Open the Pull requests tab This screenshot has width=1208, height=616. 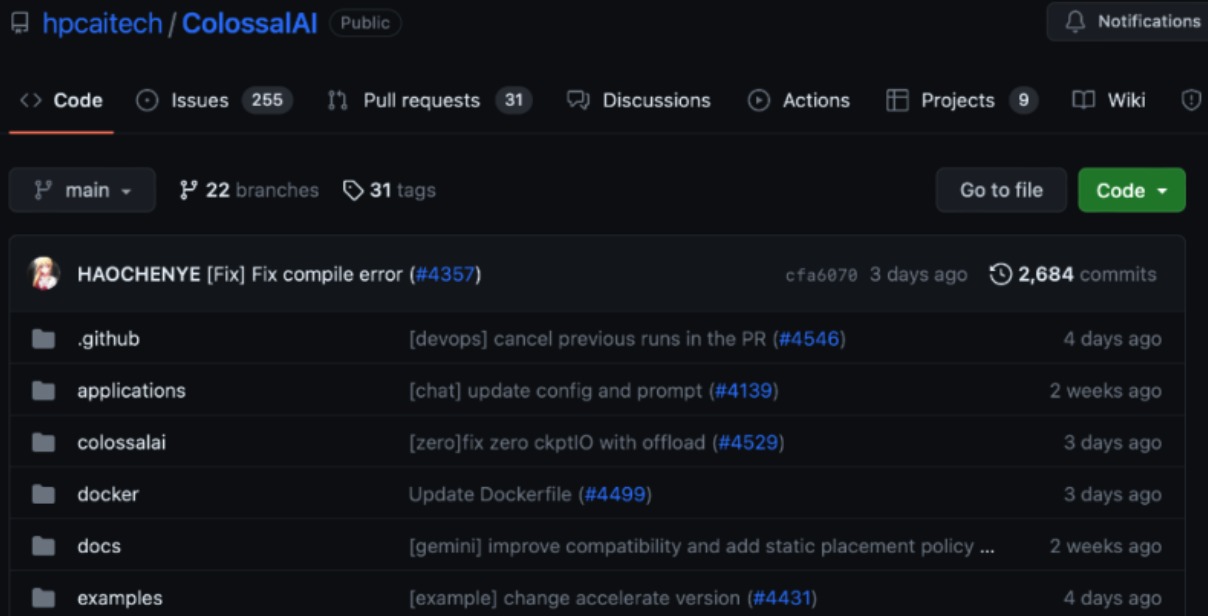(430, 100)
